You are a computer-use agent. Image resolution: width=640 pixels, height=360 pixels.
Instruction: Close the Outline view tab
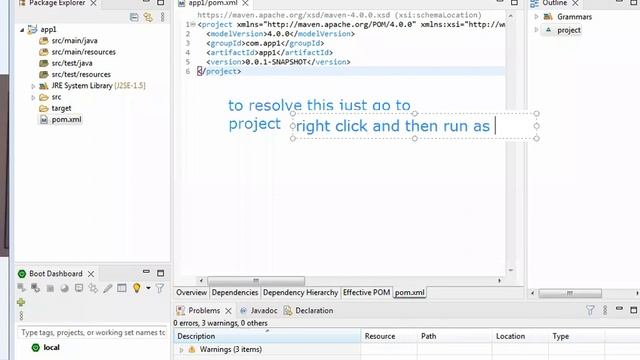(575, 3)
